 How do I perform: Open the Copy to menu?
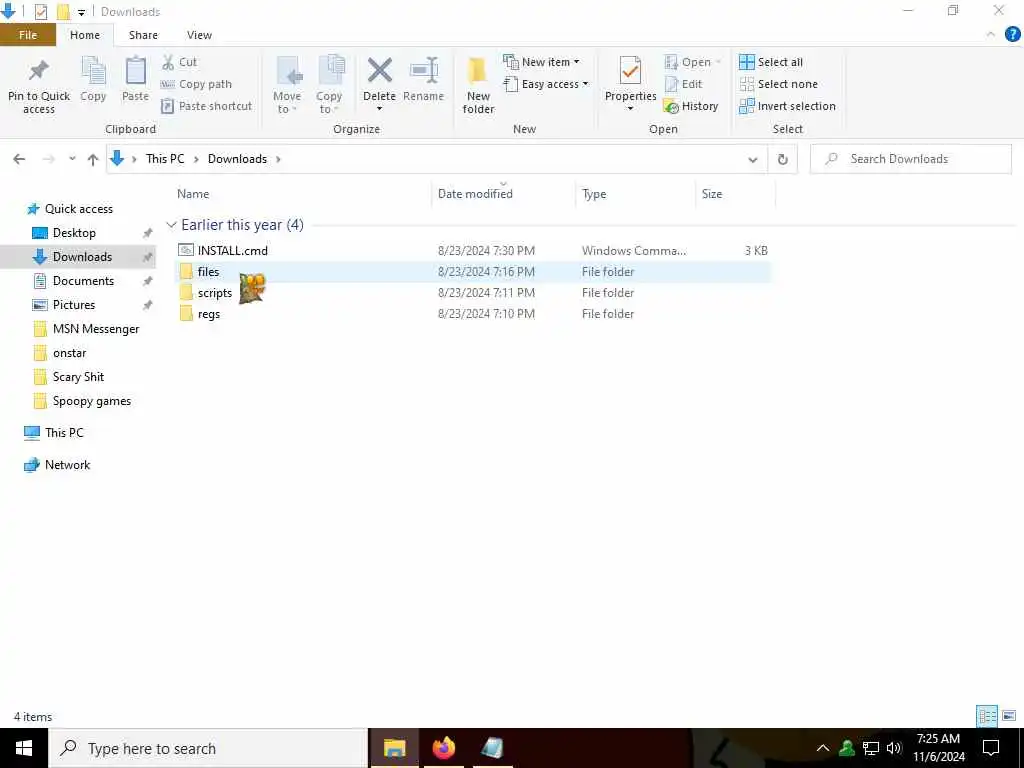click(329, 85)
